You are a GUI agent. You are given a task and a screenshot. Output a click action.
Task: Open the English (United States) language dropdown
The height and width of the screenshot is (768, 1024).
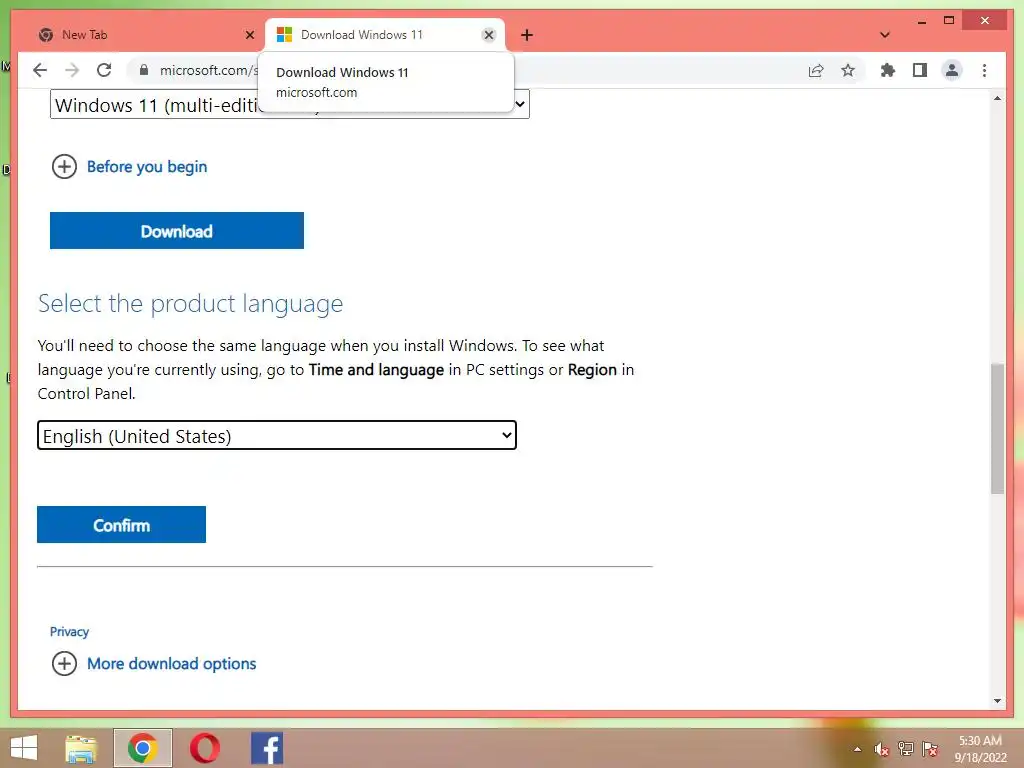277,436
